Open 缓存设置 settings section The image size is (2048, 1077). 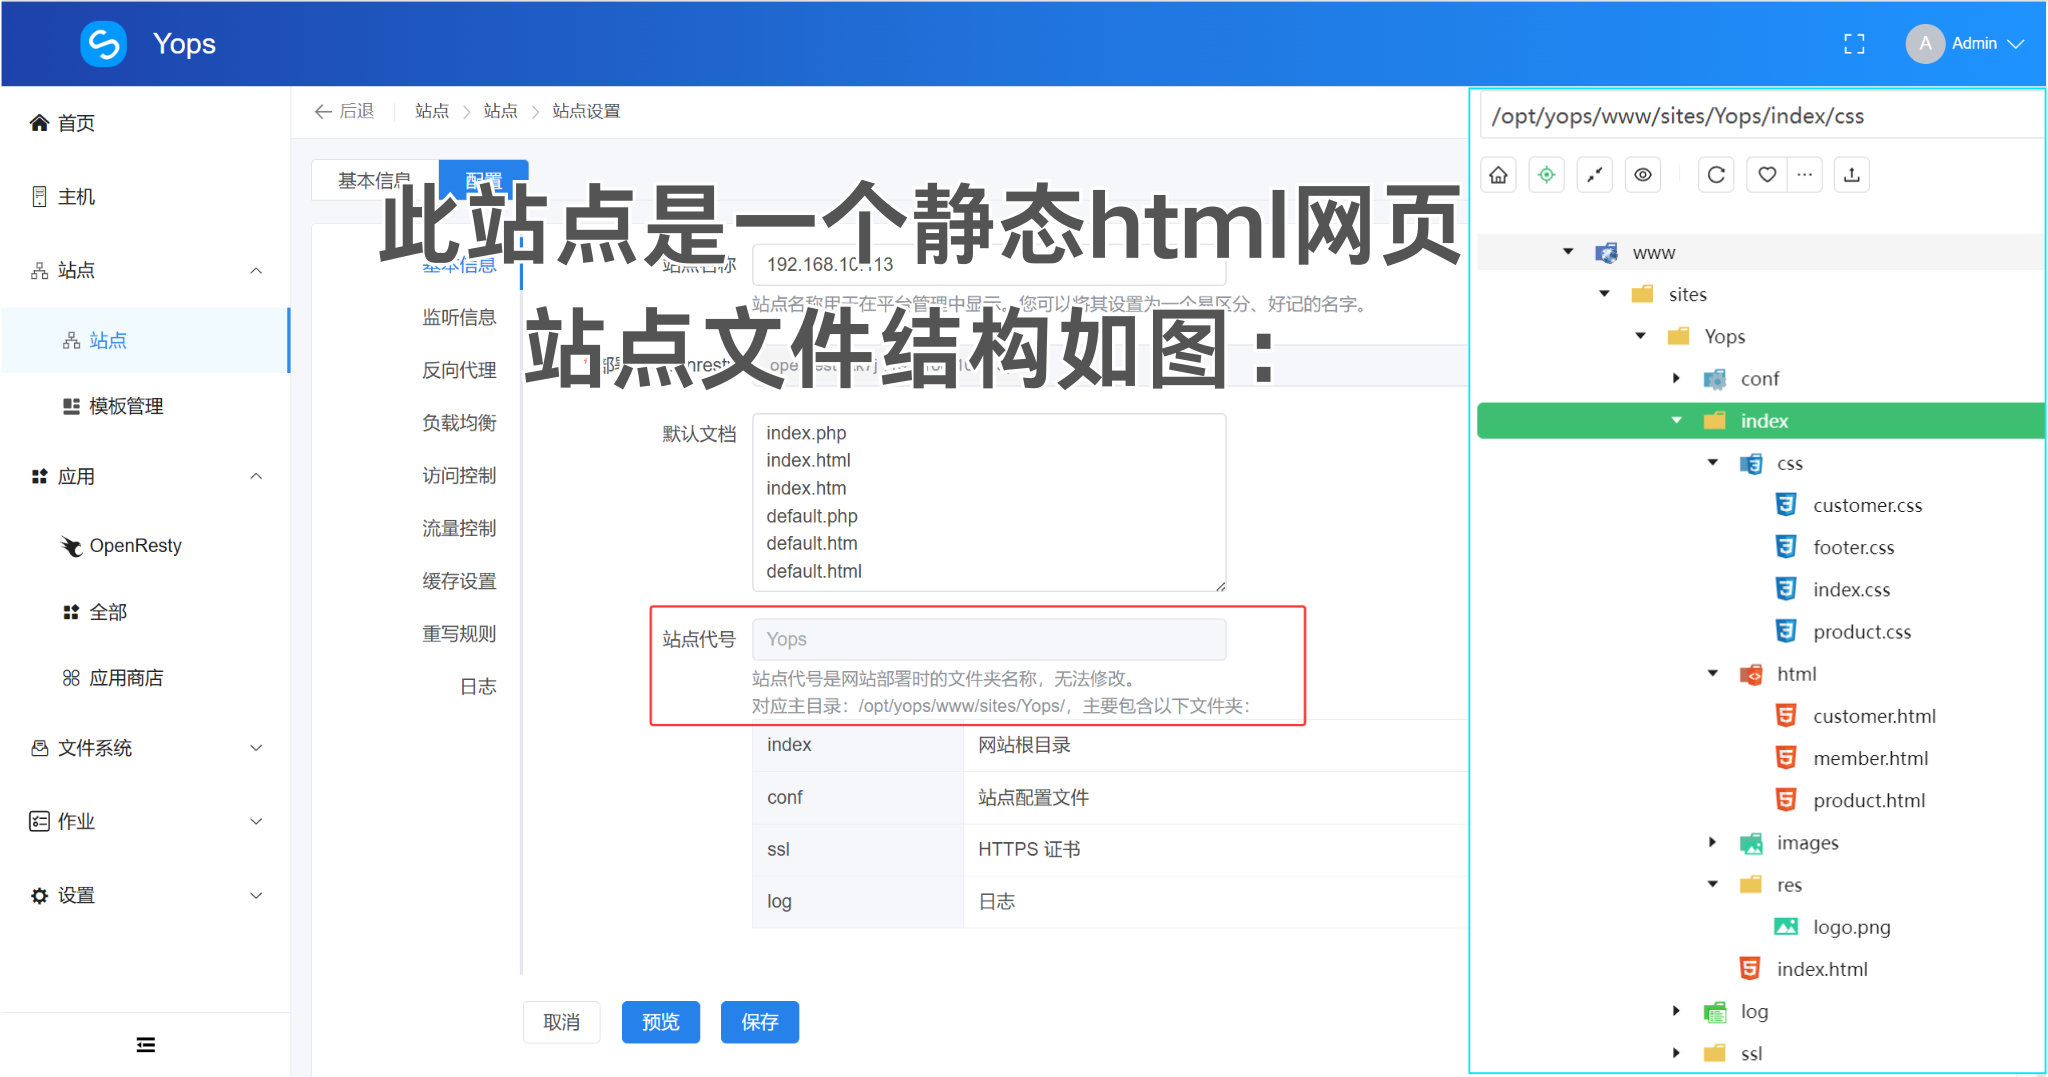[x=459, y=581]
